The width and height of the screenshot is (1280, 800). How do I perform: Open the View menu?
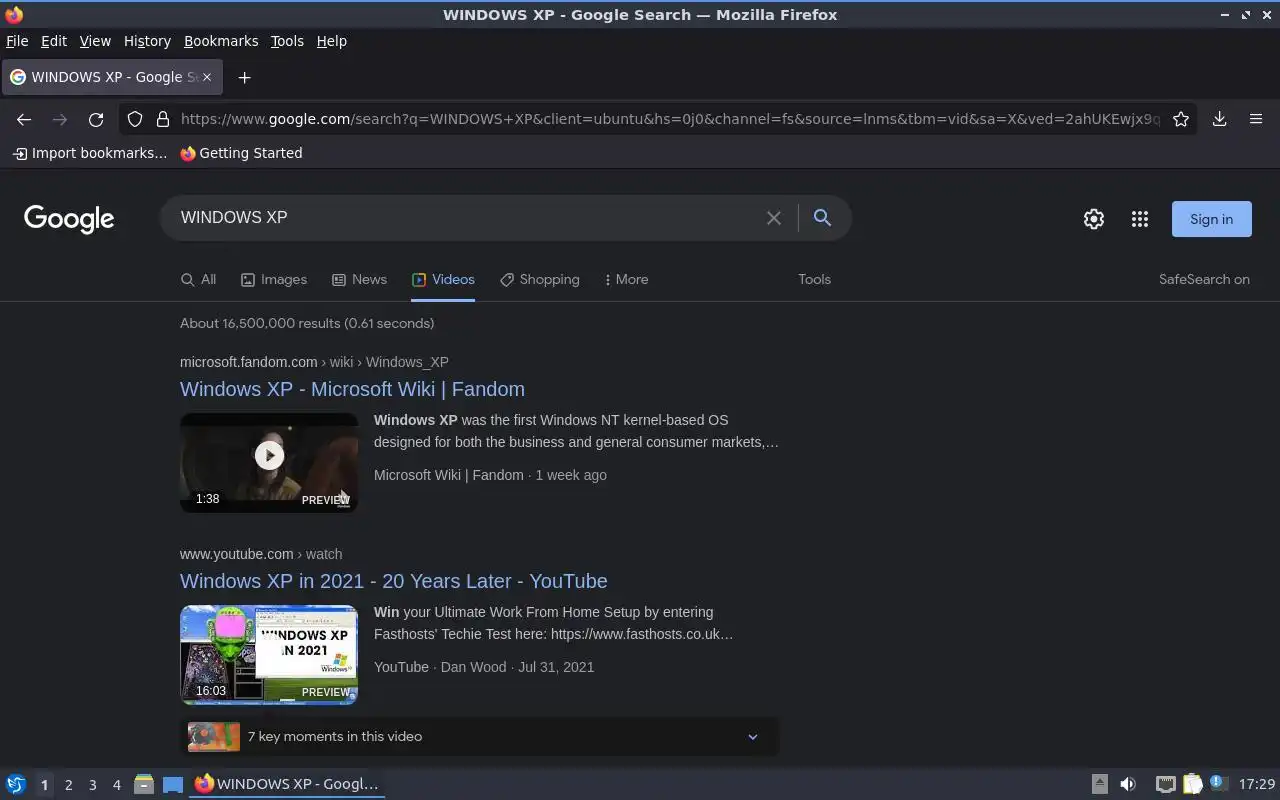coord(95,41)
